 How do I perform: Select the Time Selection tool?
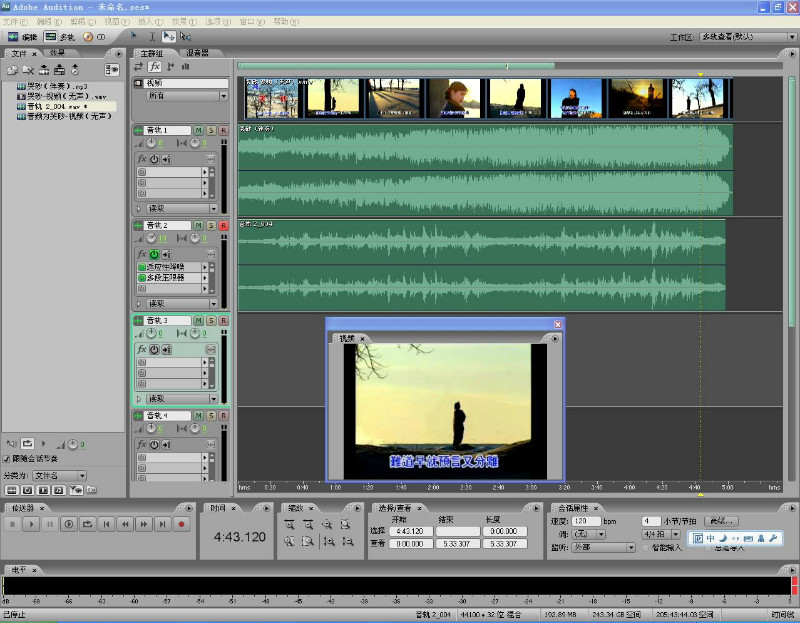click(x=150, y=37)
